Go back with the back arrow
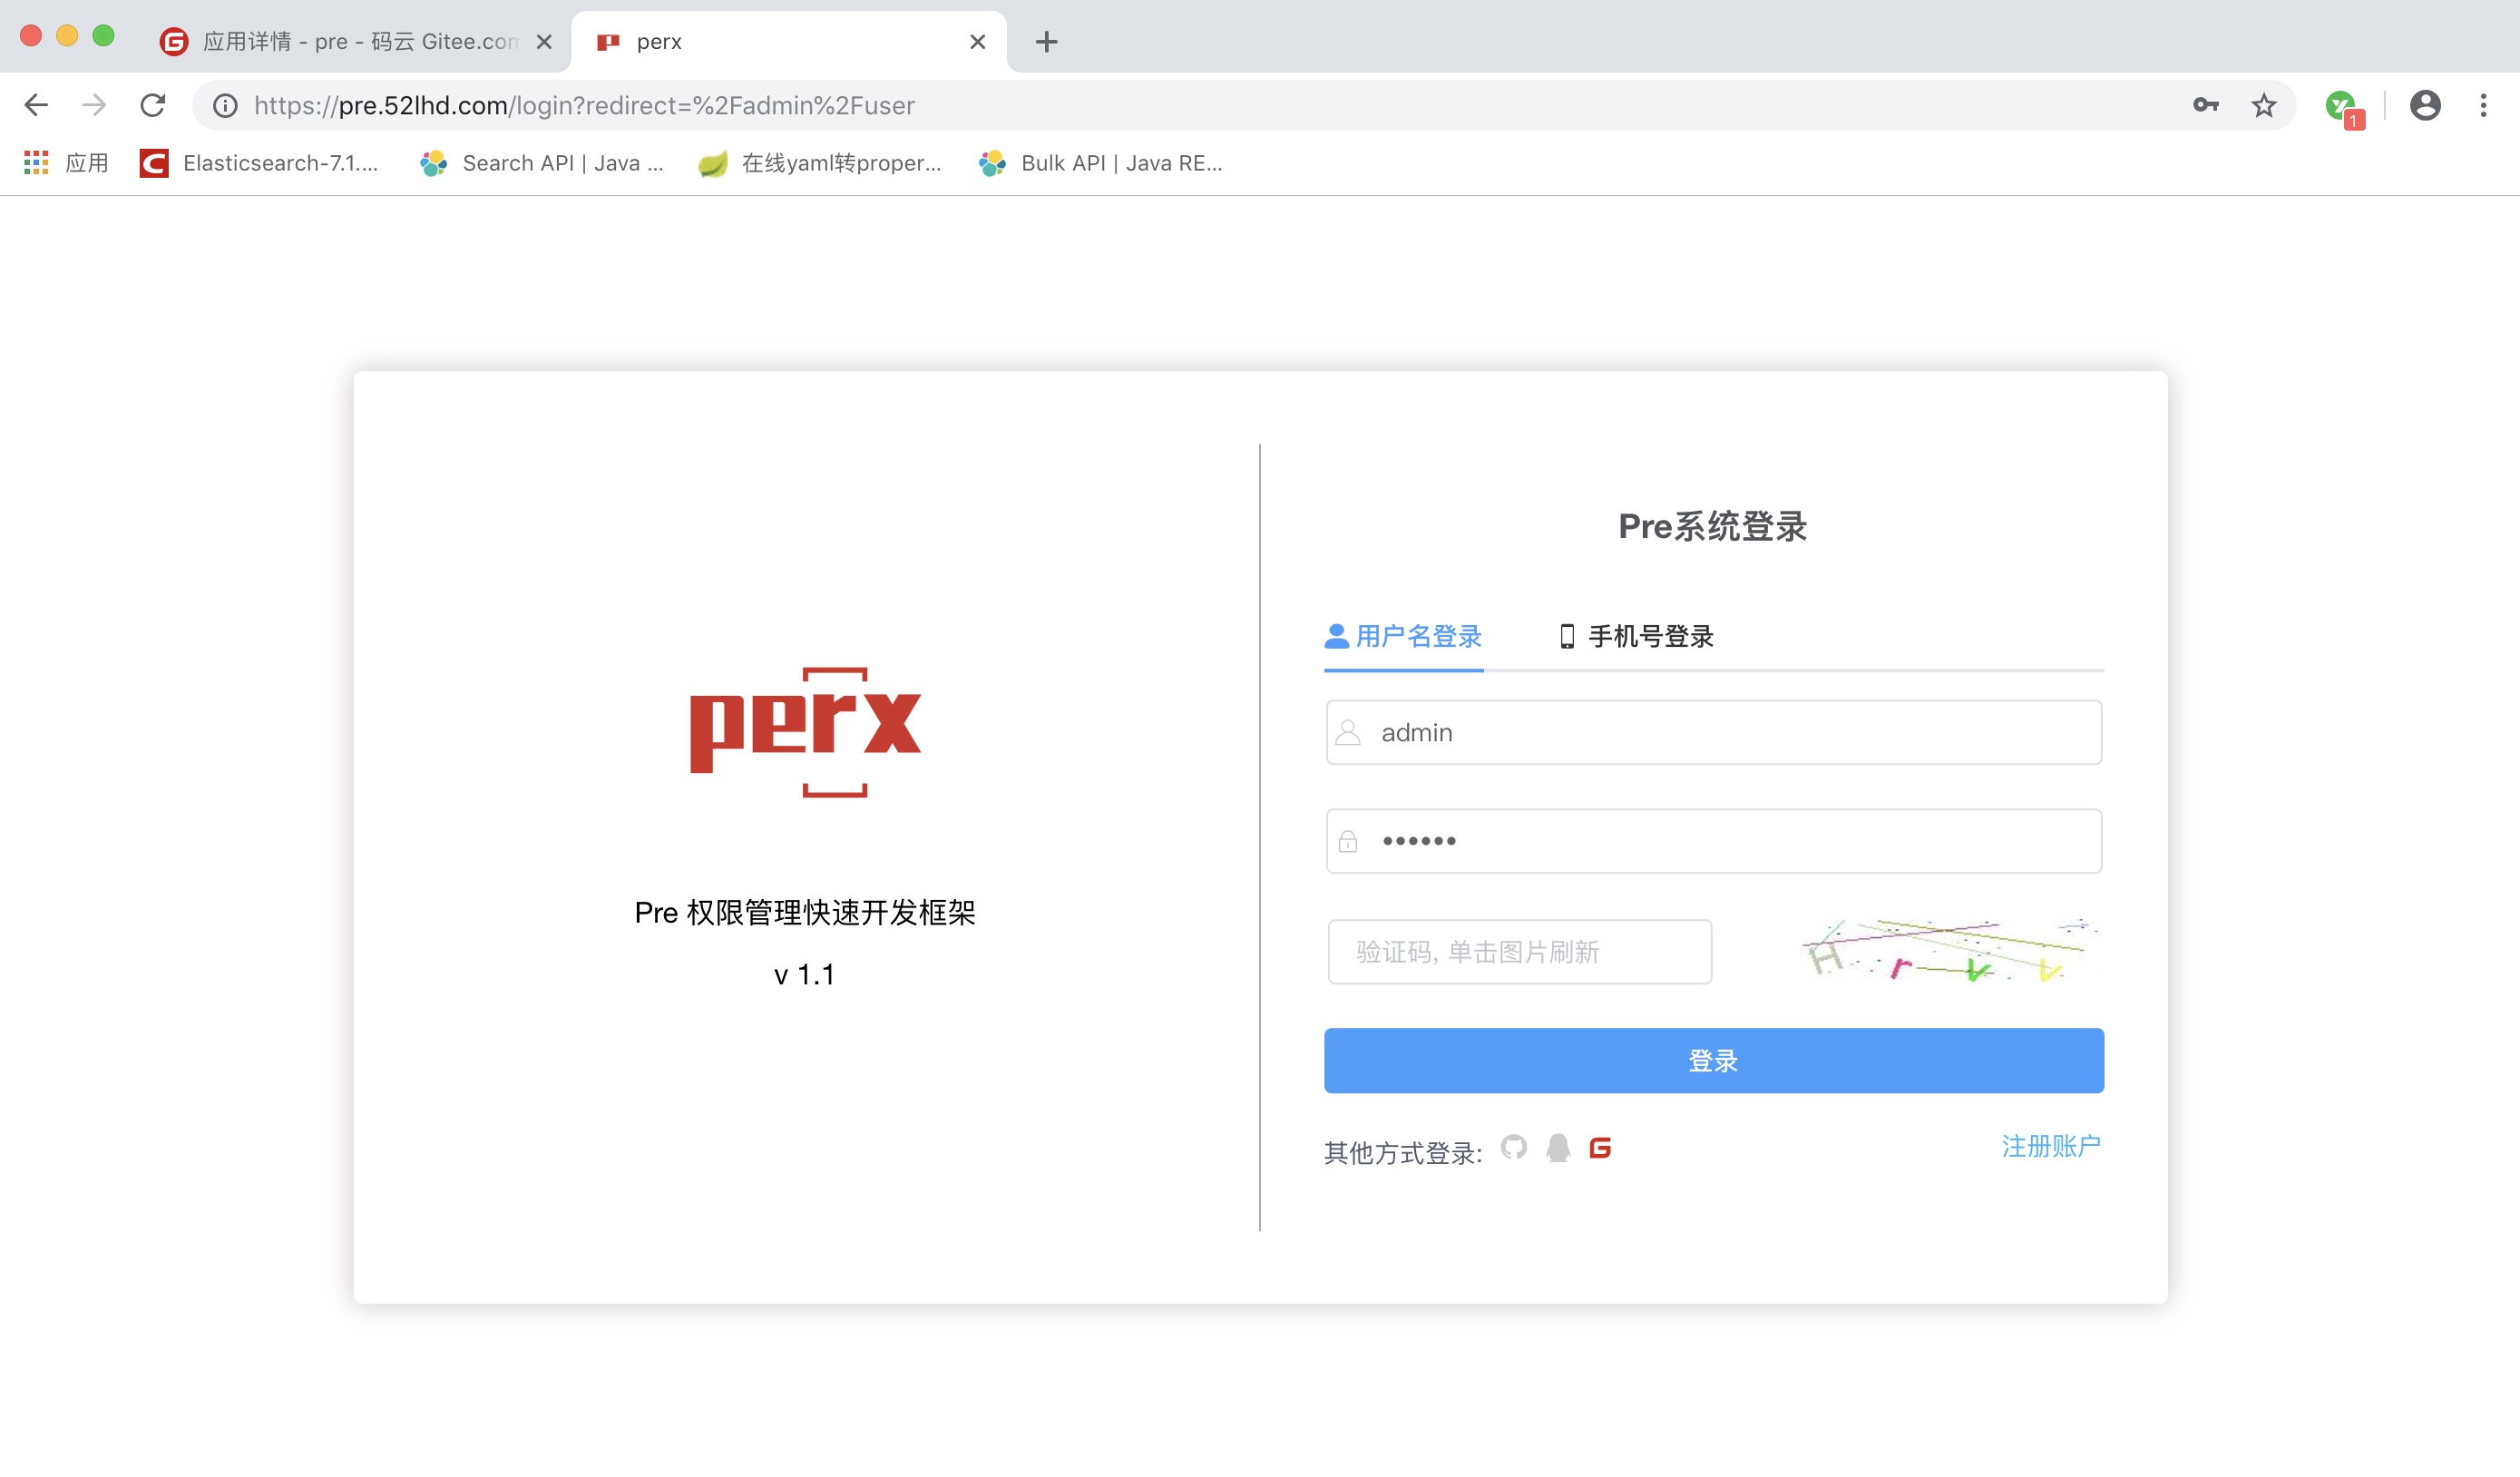Screen dimensions: 2520x1477 36,105
